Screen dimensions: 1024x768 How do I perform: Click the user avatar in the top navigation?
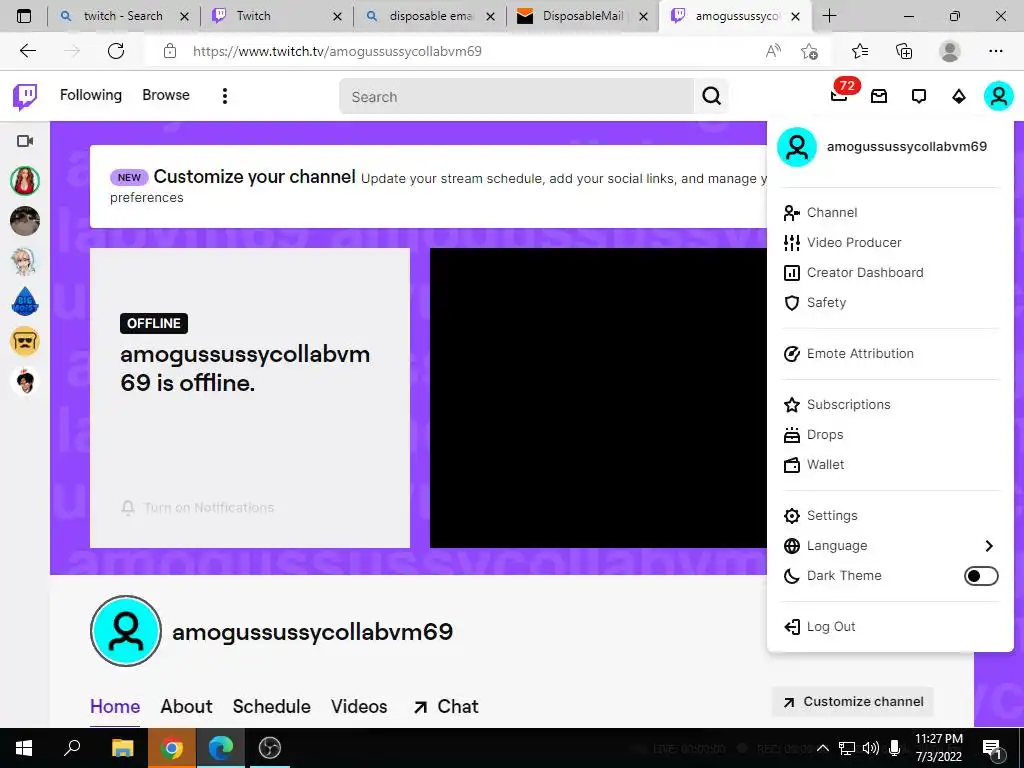(999, 96)
